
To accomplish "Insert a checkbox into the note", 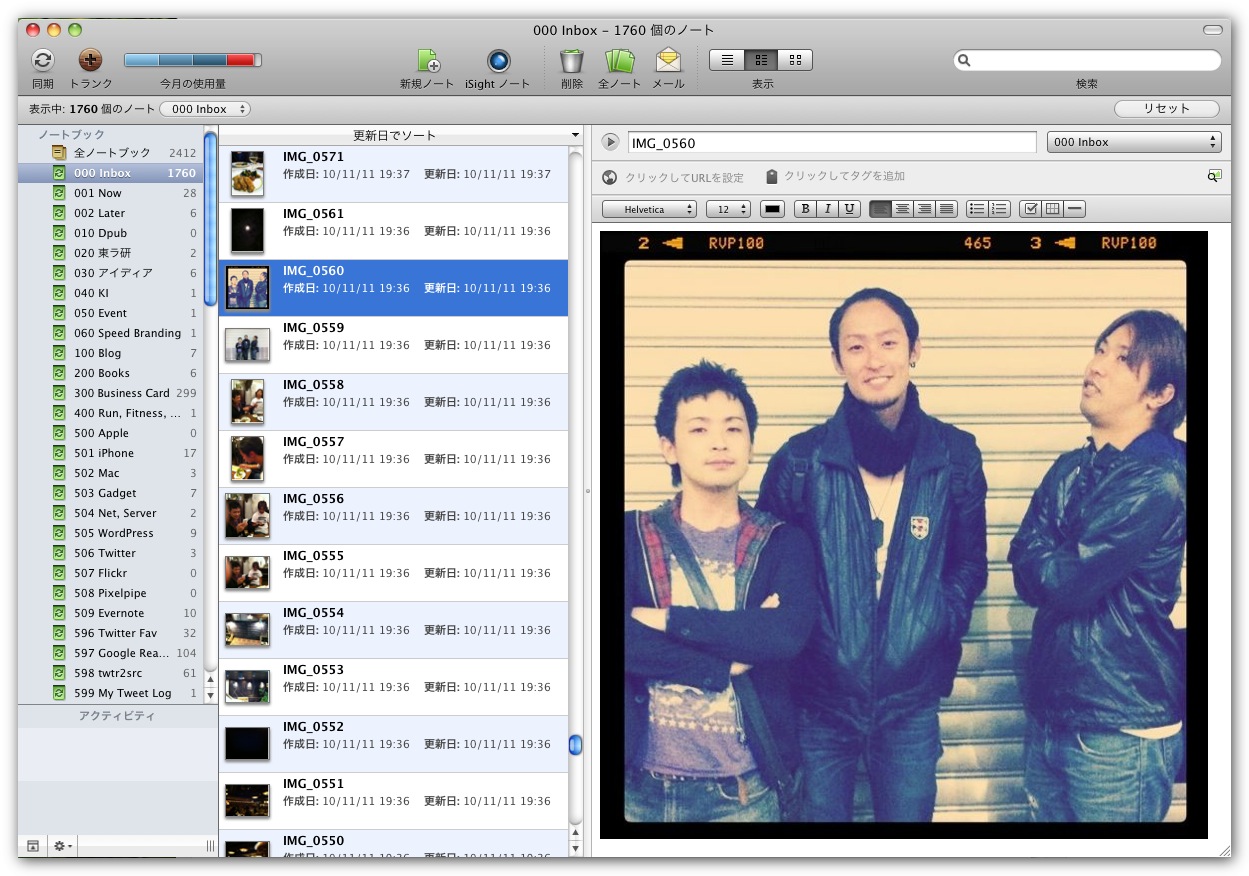I will coord(1031,209).
